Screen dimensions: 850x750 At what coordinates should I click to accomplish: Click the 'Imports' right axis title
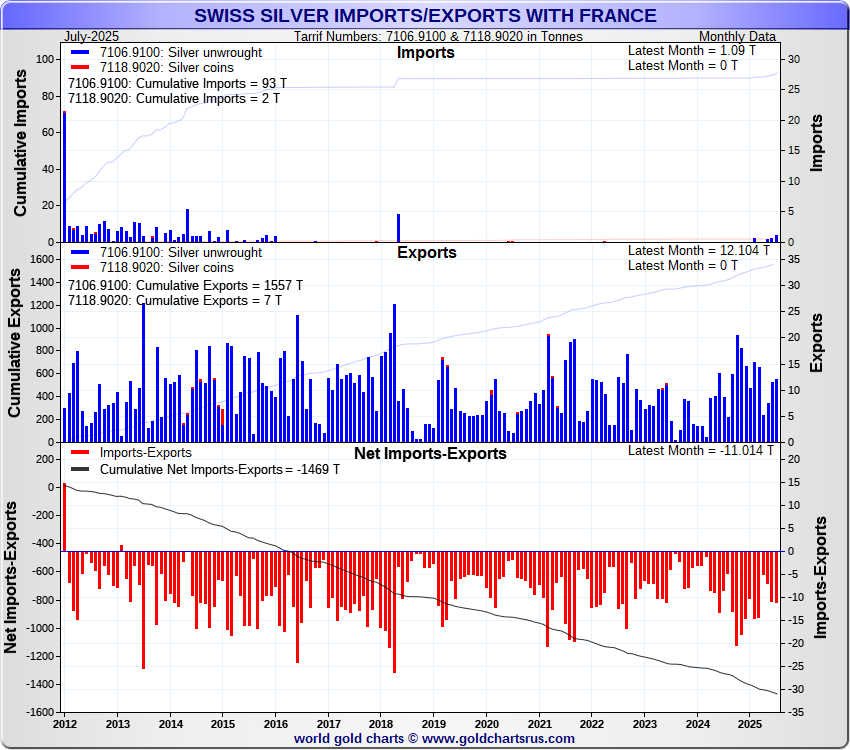pyautogui.click(x=816, y=143)
